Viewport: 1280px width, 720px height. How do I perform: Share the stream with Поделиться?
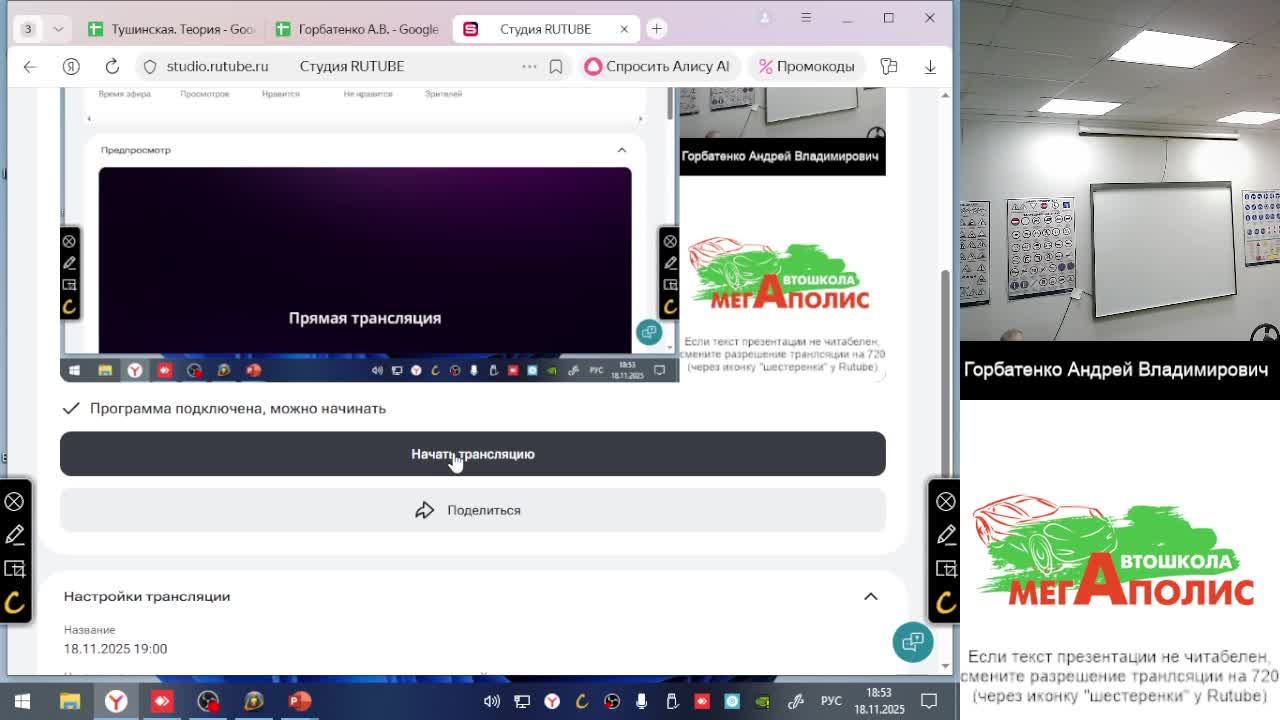click(x=473, y=510)
